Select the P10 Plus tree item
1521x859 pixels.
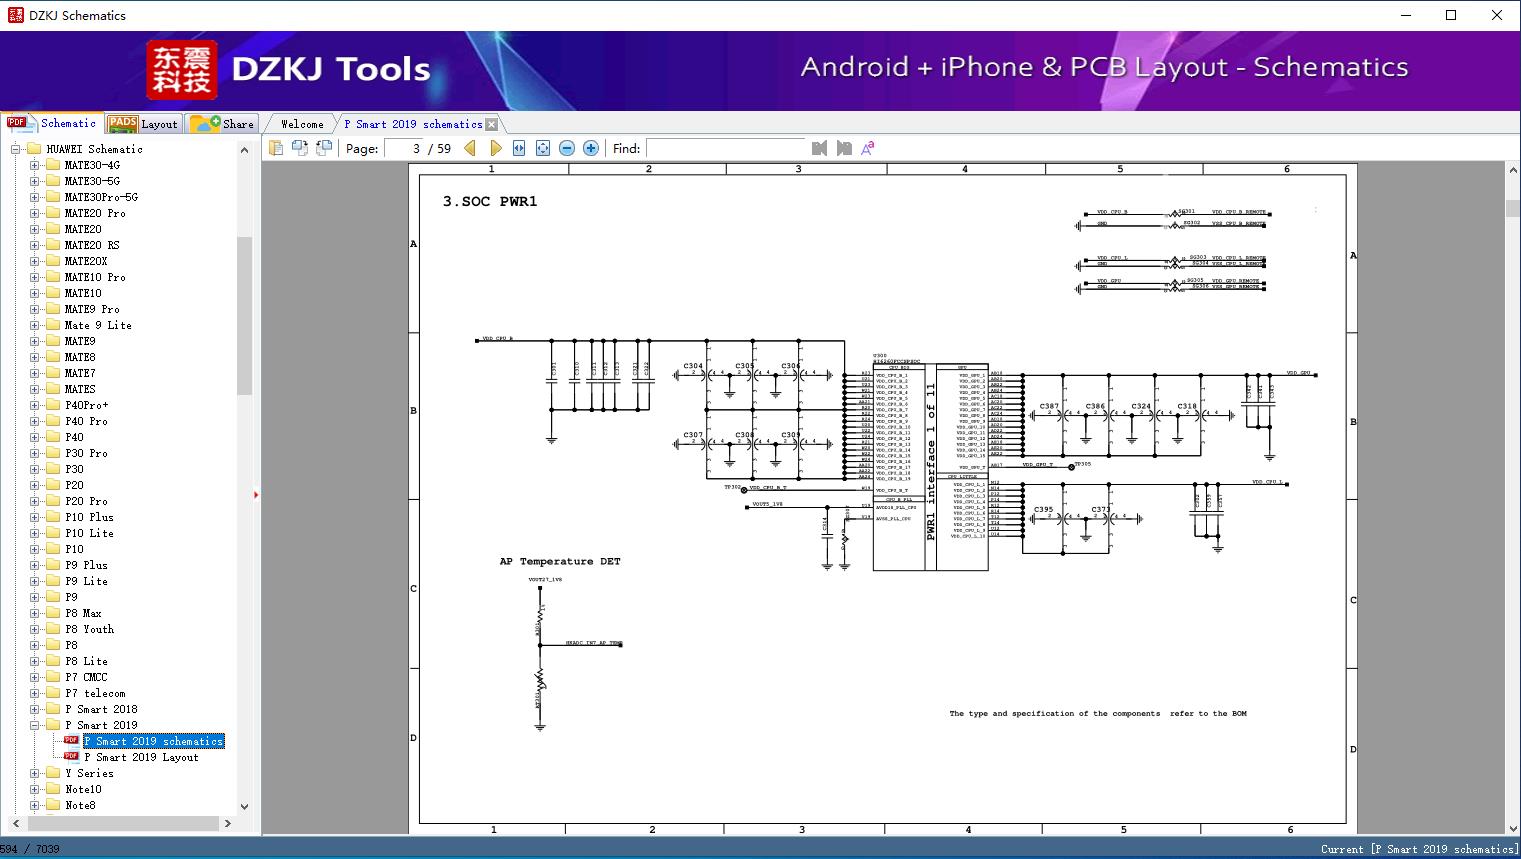pyautogui.click(x=89, y=517)
